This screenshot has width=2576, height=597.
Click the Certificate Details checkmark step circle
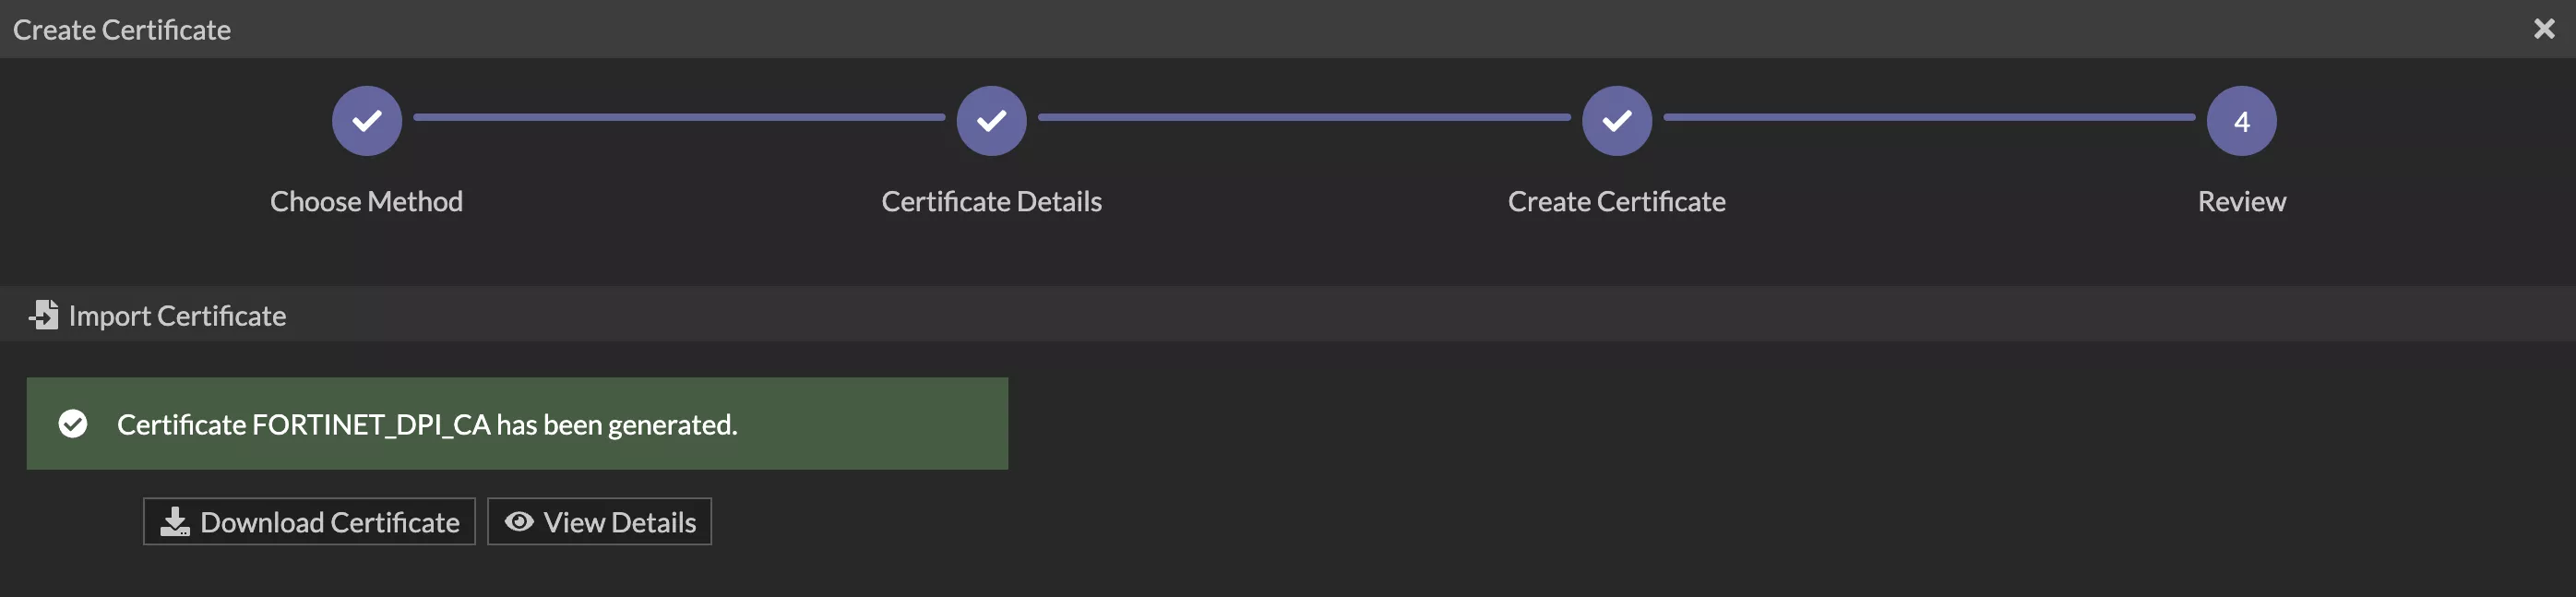[991, 121]
